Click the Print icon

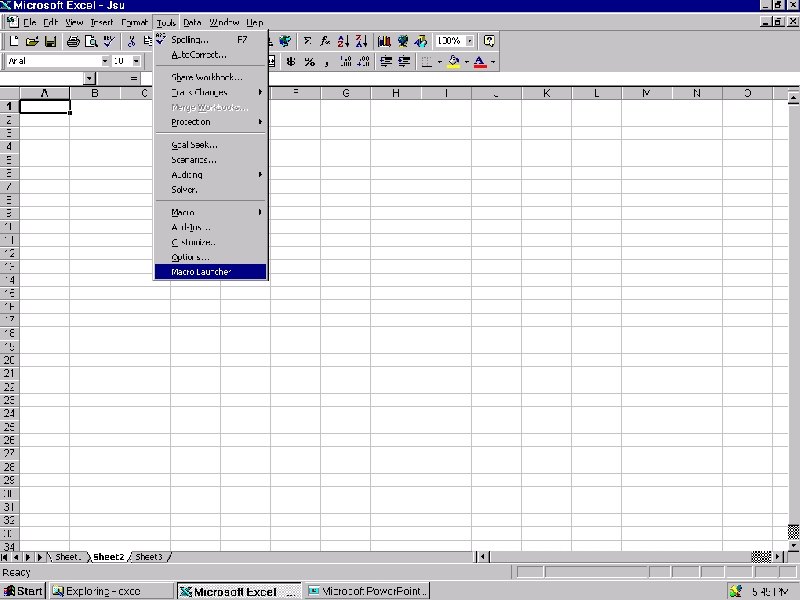tap(73, 41)
